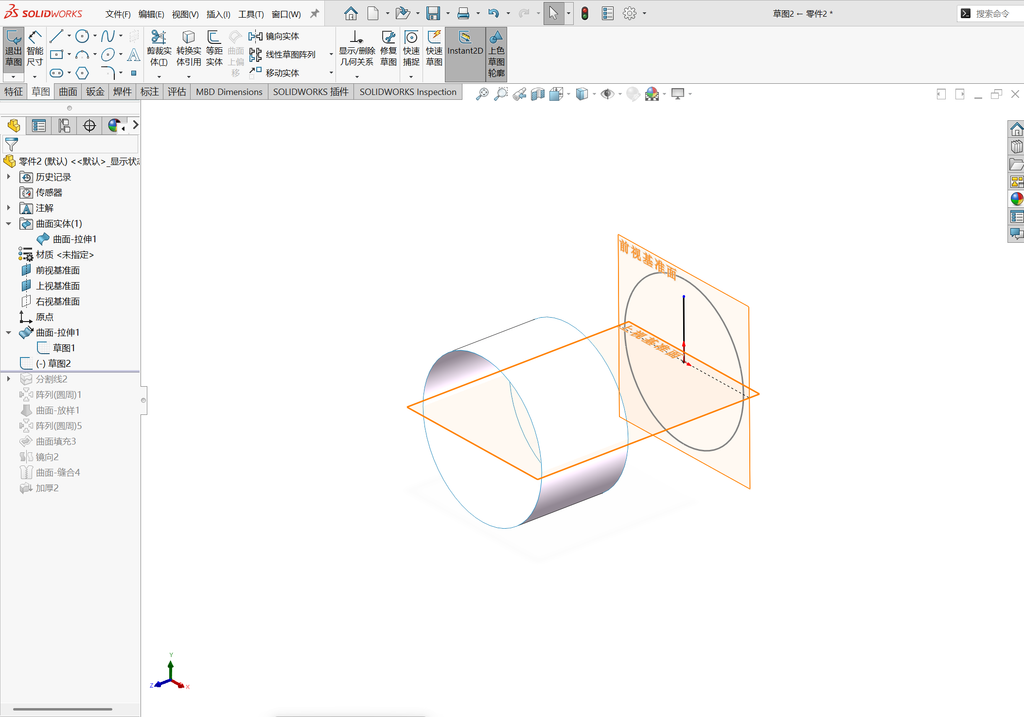Screen dimensions: 1024x717
Task: Click the 搜索命令 search field
Action: coord(990,13)
